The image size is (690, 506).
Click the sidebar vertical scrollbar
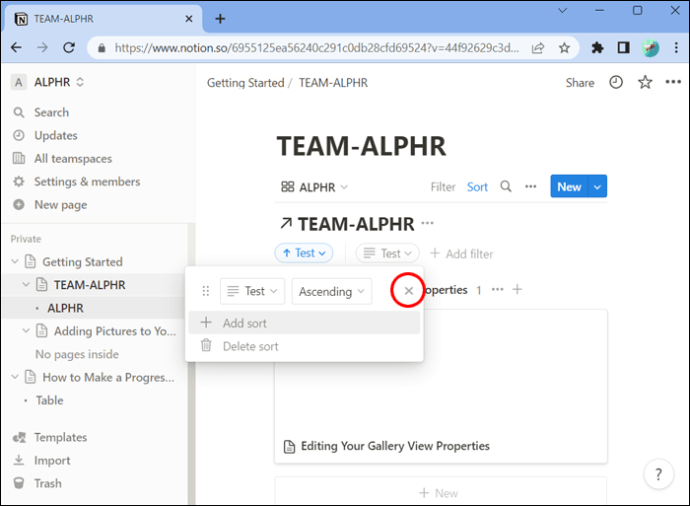(x=191, y=364)
